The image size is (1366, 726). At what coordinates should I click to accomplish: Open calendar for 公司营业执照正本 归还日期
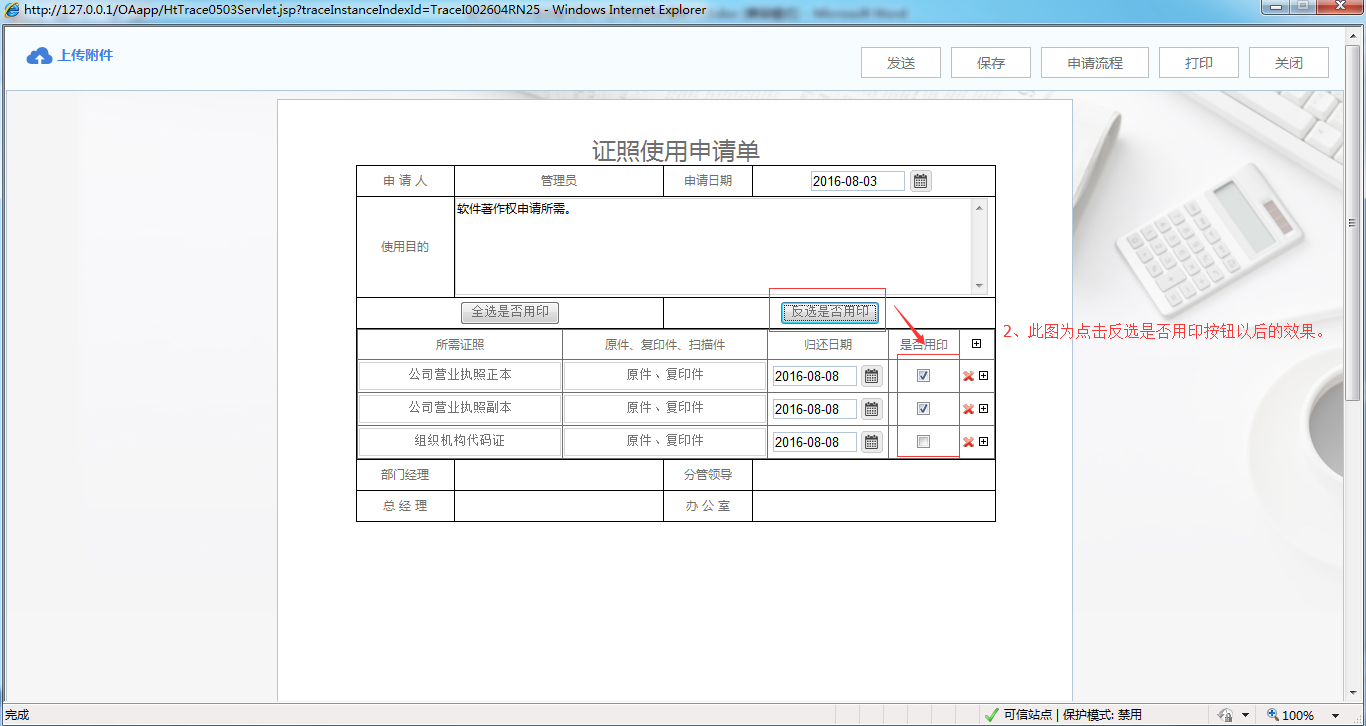869,375
